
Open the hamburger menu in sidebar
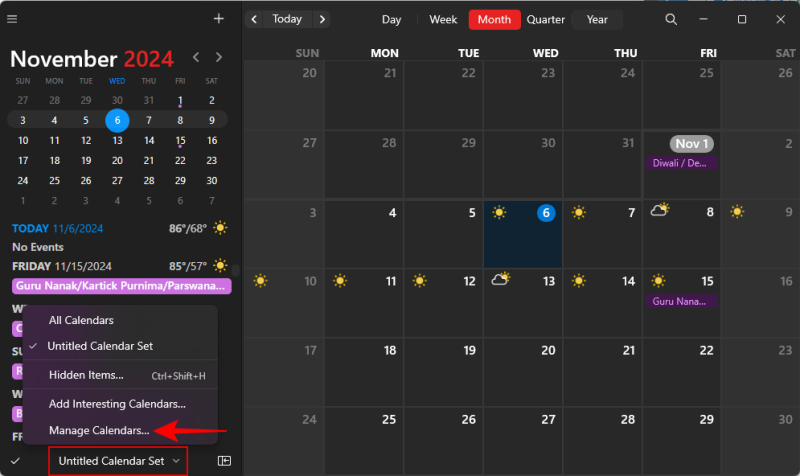(x=16, y=19)
